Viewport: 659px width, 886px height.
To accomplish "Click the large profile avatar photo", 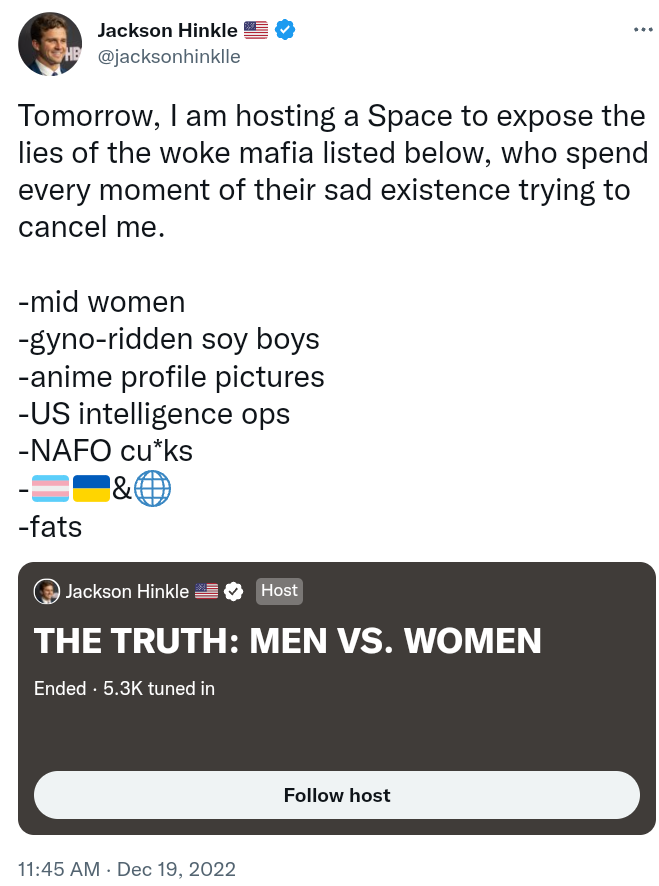I will point(50,43).
